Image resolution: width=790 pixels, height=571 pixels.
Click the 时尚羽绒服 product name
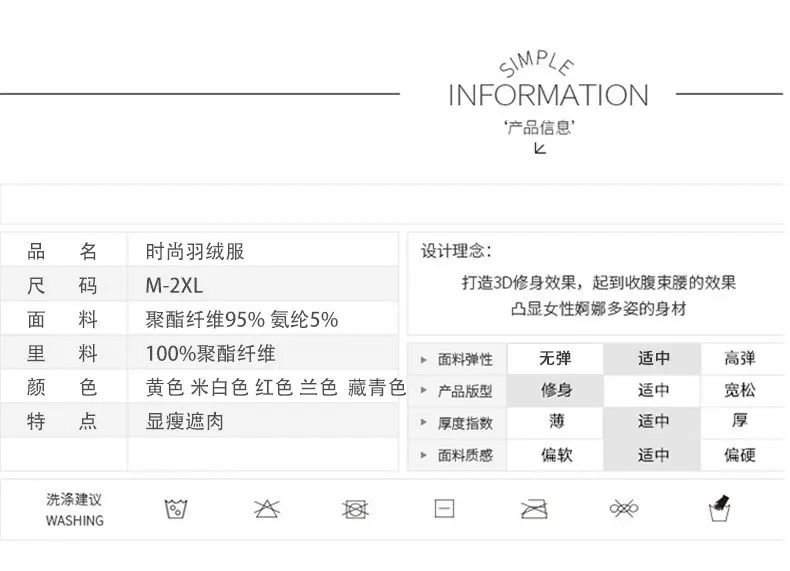(x=195, y=251)
